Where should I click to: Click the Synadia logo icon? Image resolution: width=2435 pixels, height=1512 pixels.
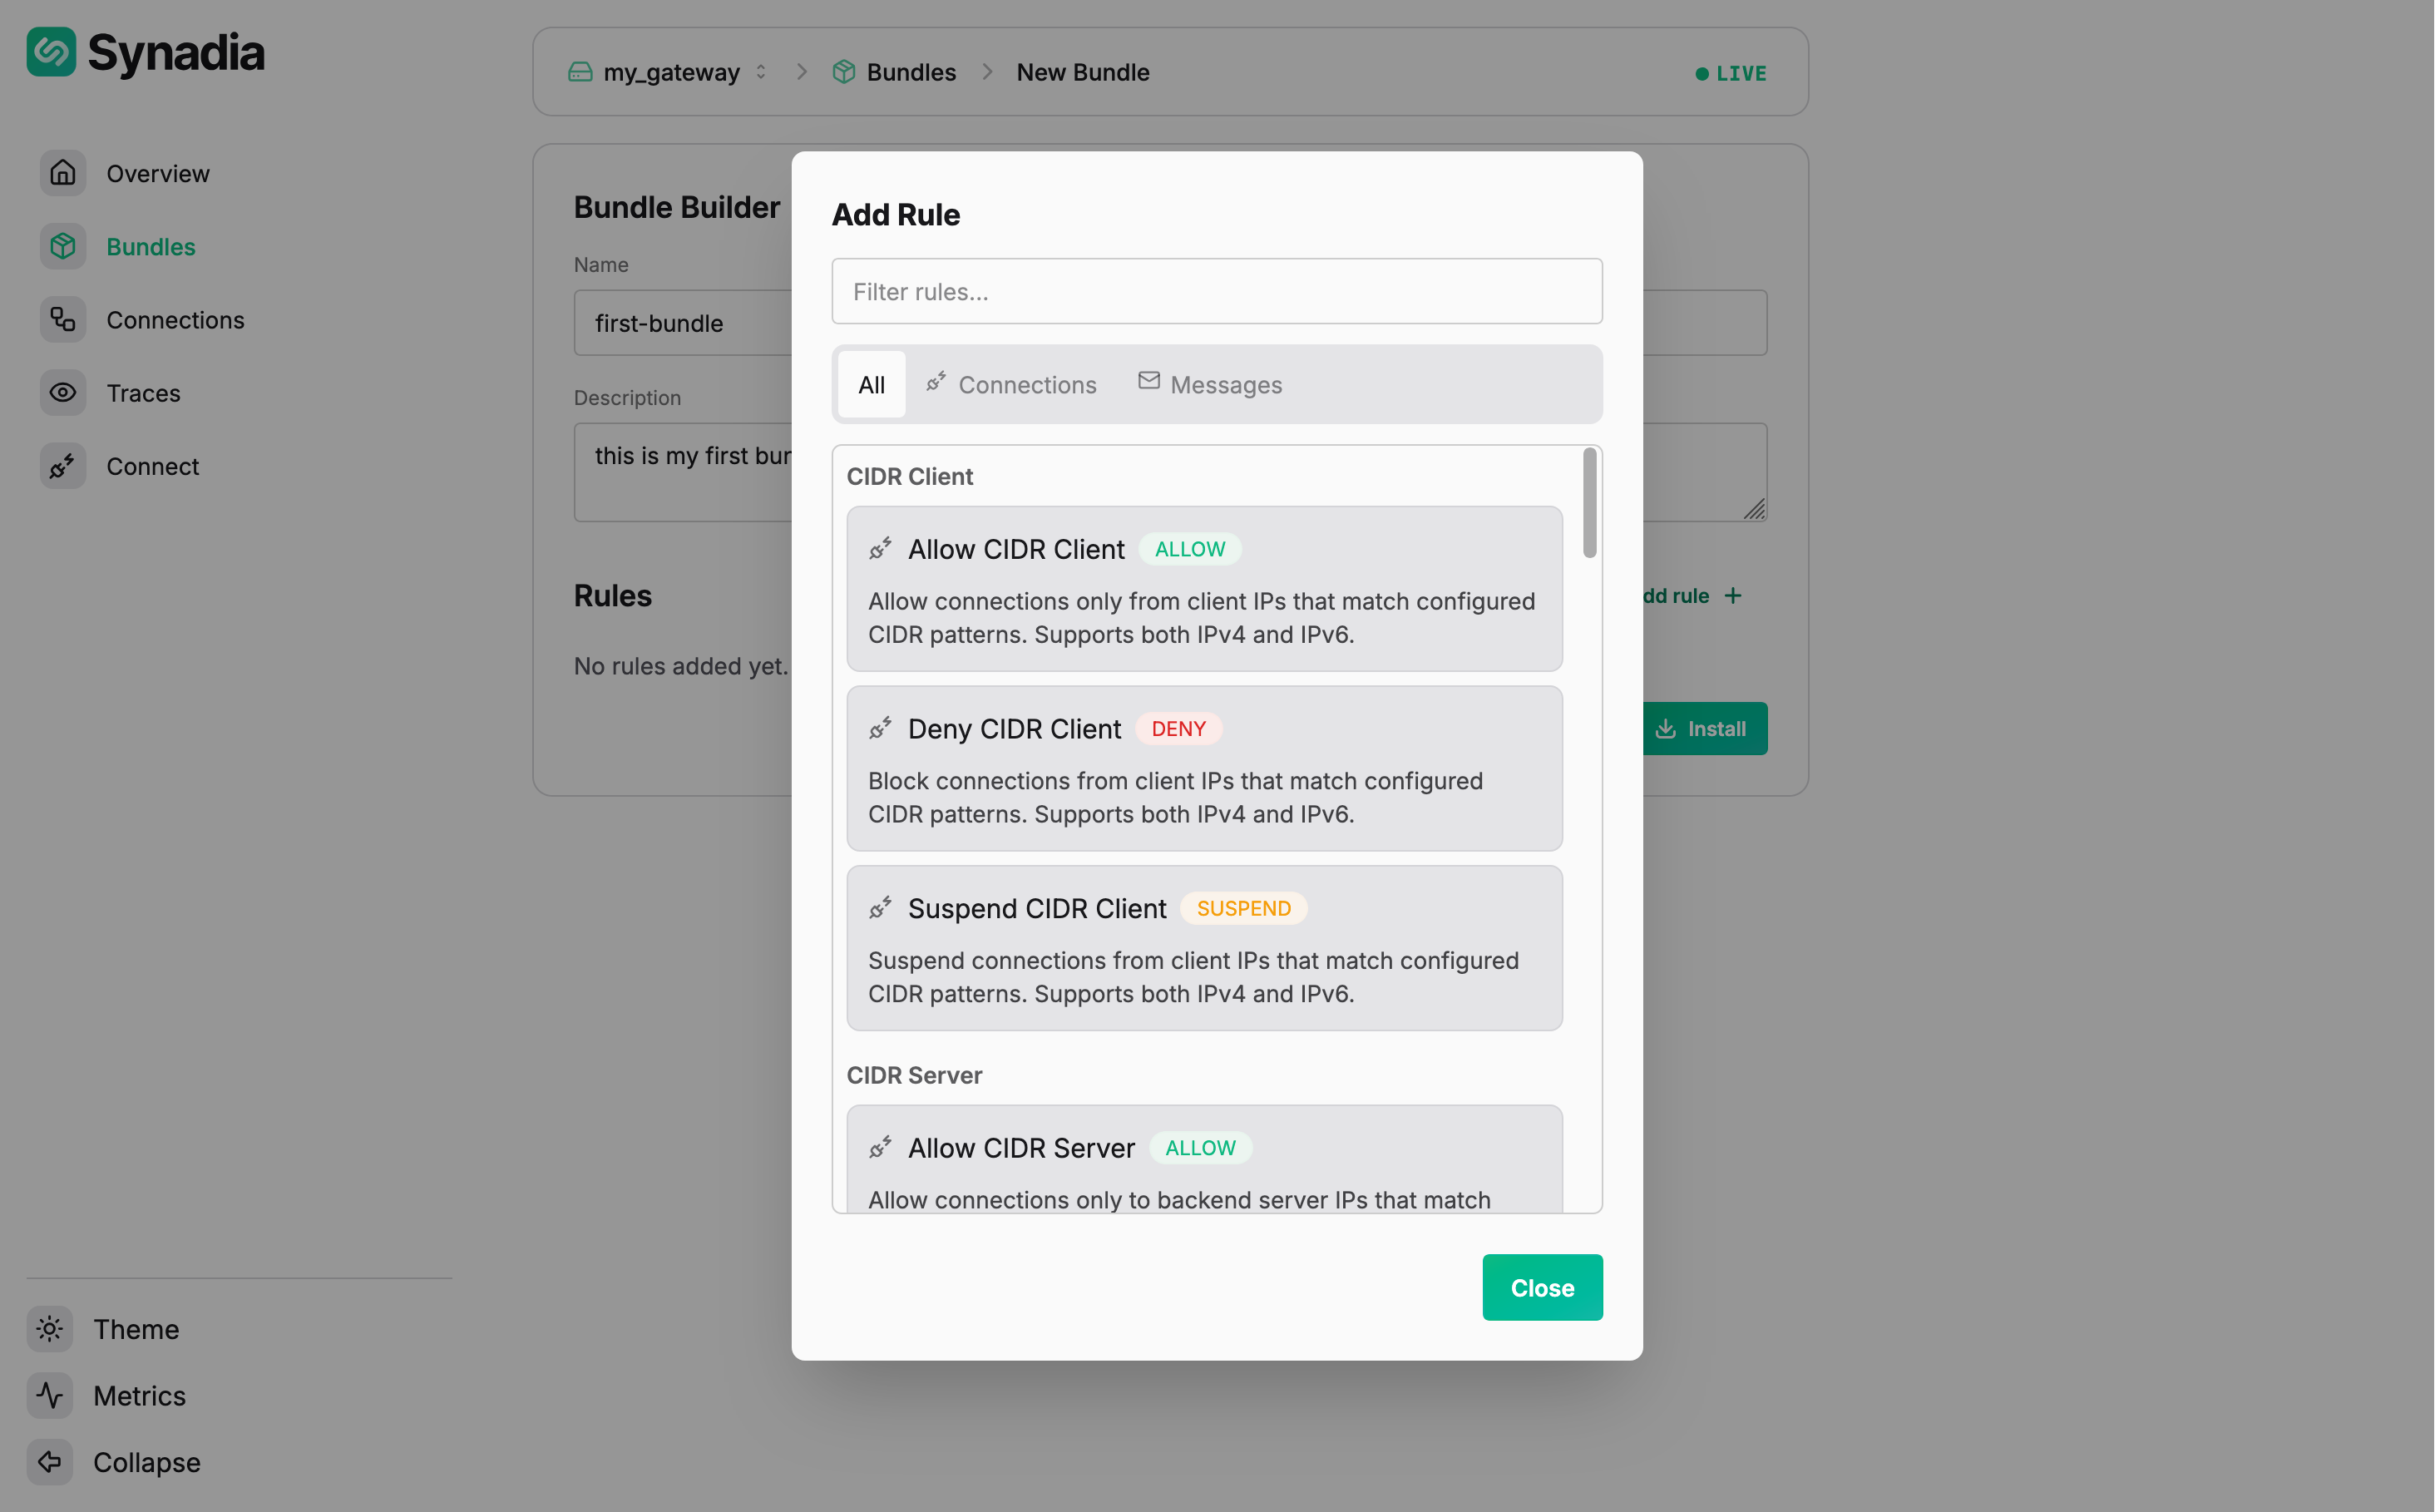click(51, 52)
